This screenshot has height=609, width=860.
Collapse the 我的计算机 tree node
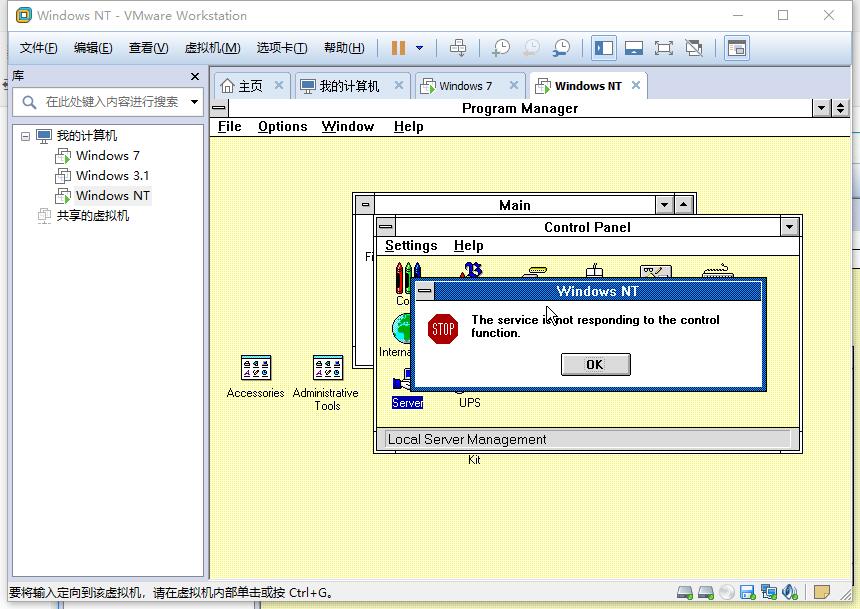25,136
